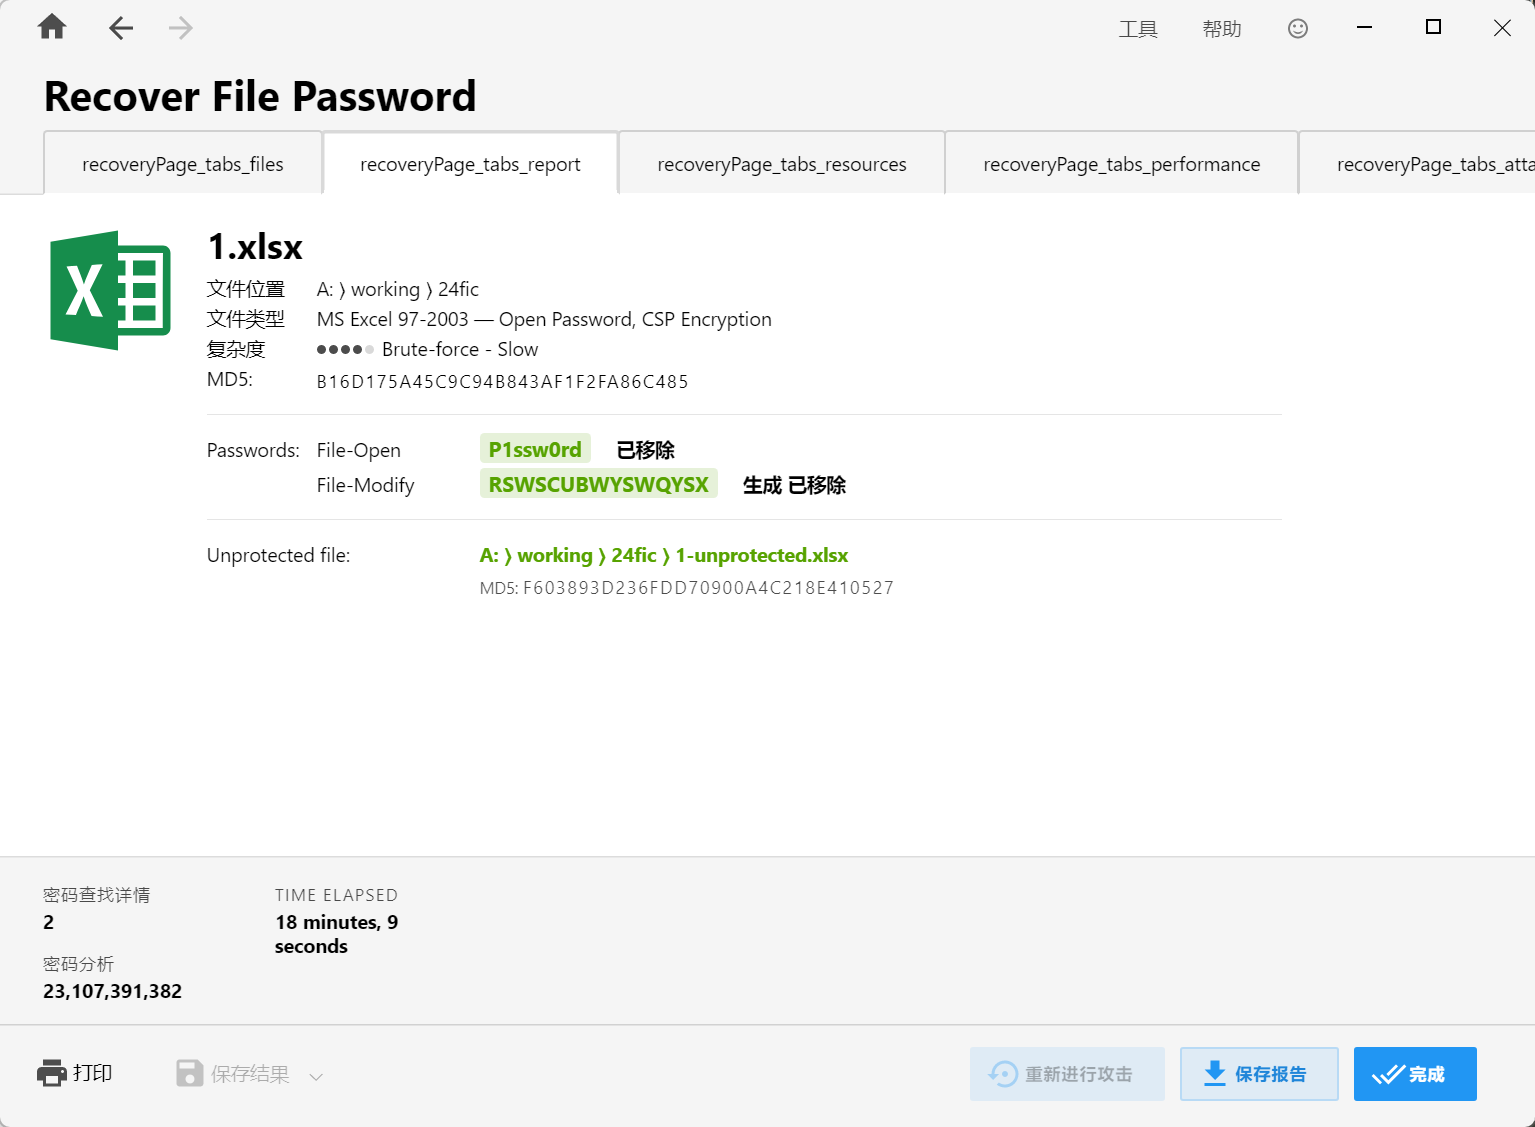Image resolution: width=1535 pixels, height=1127 pixels.
Task: Click the Home icon
Action: point(52,27)
